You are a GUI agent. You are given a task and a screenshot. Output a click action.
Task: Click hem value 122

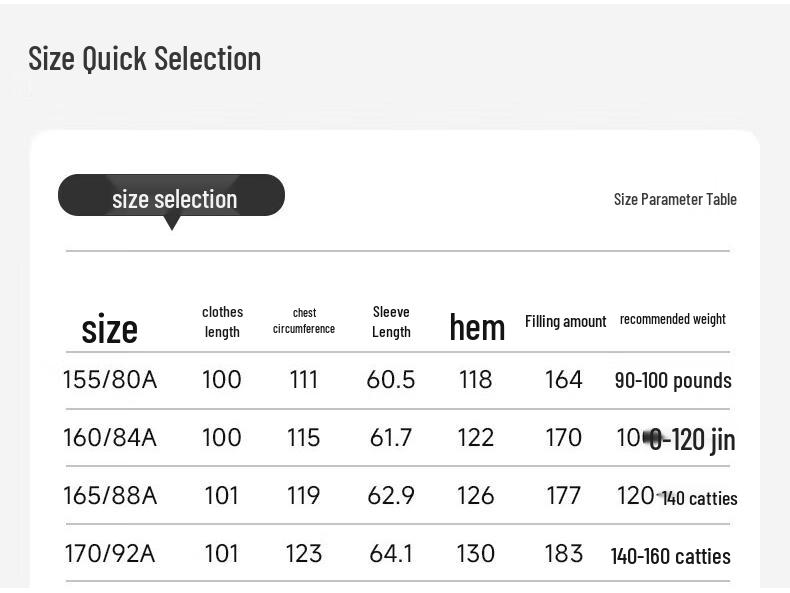tap(475, 438)
